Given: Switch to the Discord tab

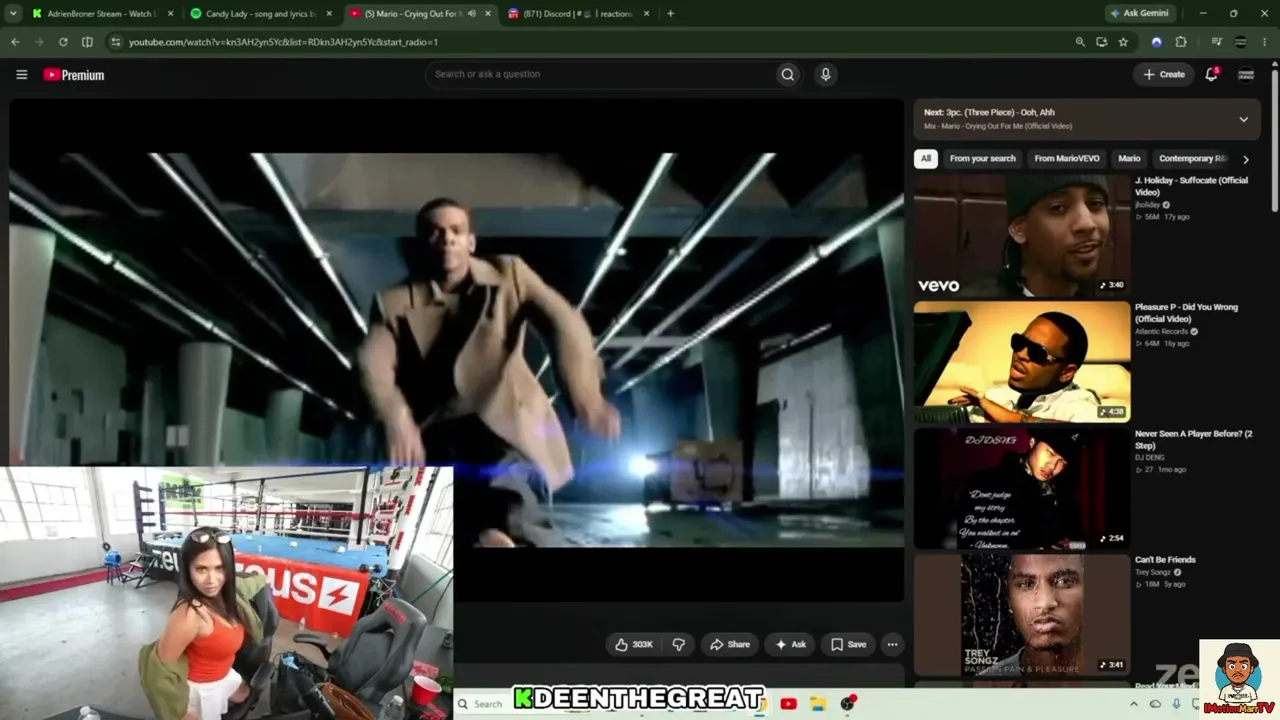Looking at the screenshot, I should coord(579,14).
